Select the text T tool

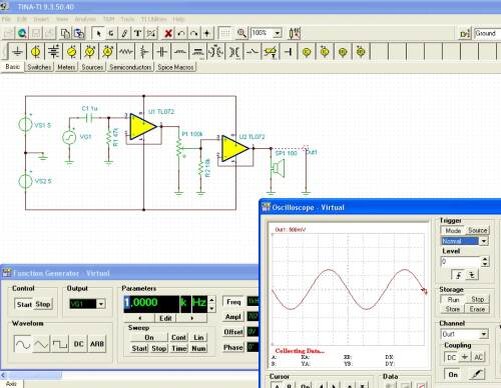pyautogui.click(x=137, y=33)
